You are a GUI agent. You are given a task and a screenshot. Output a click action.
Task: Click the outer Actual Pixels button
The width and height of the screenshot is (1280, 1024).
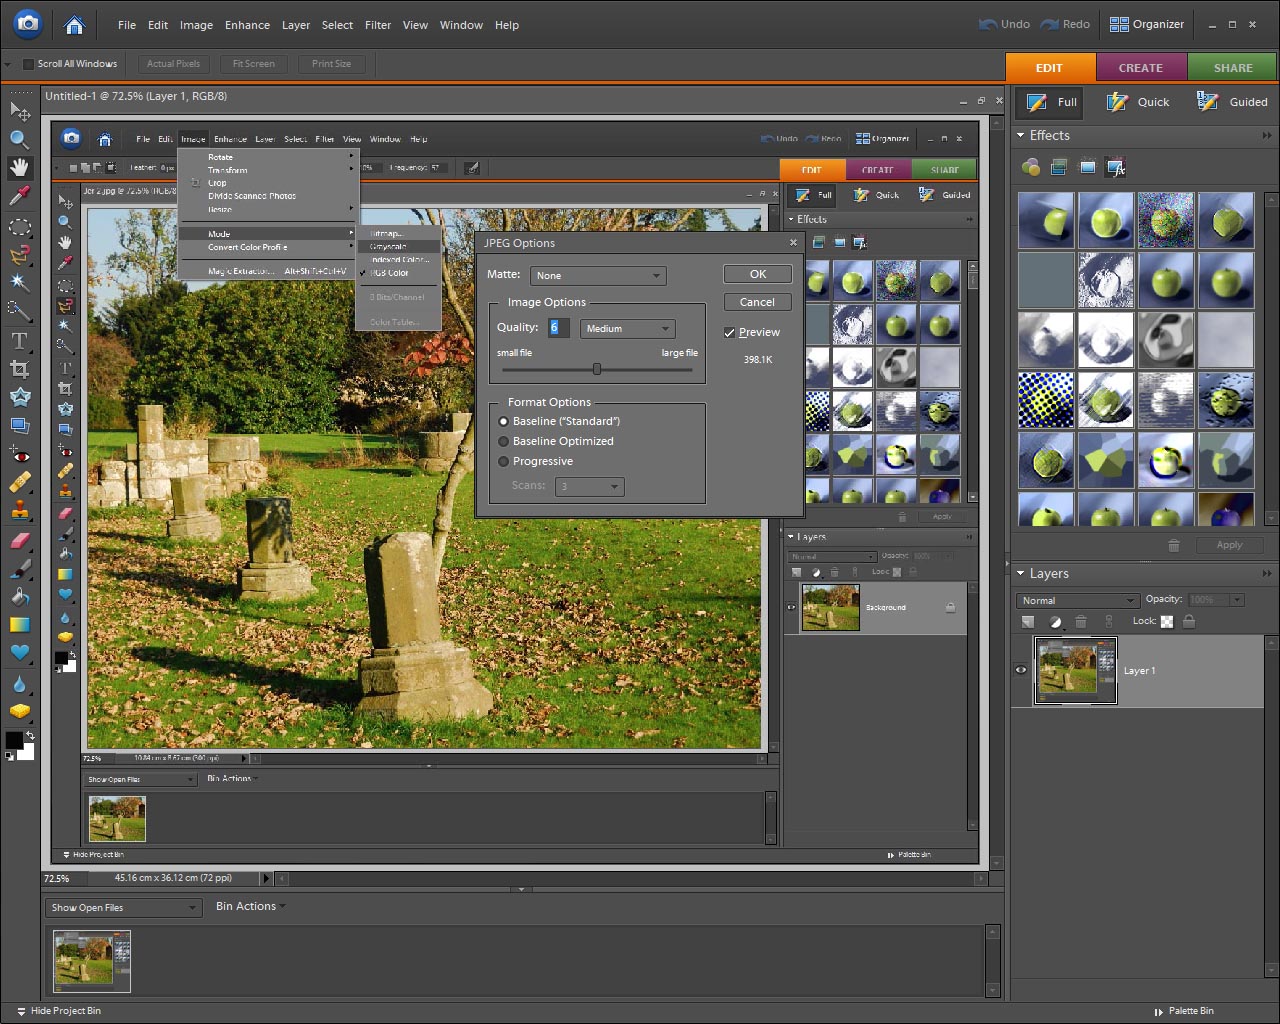tap(173, 64)
